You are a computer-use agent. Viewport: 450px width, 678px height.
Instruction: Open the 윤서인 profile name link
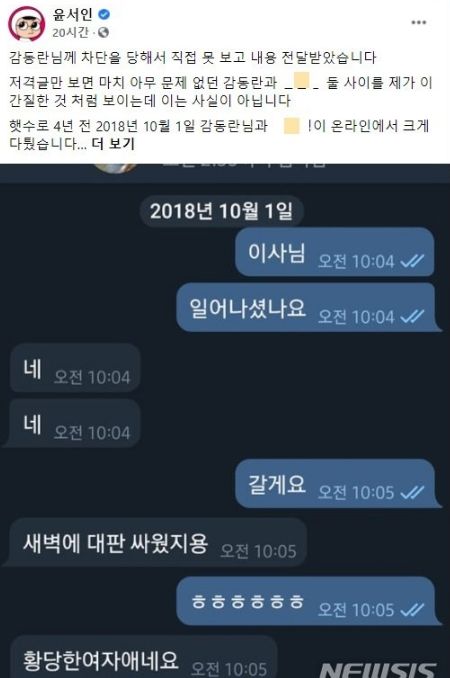[73, 14]
